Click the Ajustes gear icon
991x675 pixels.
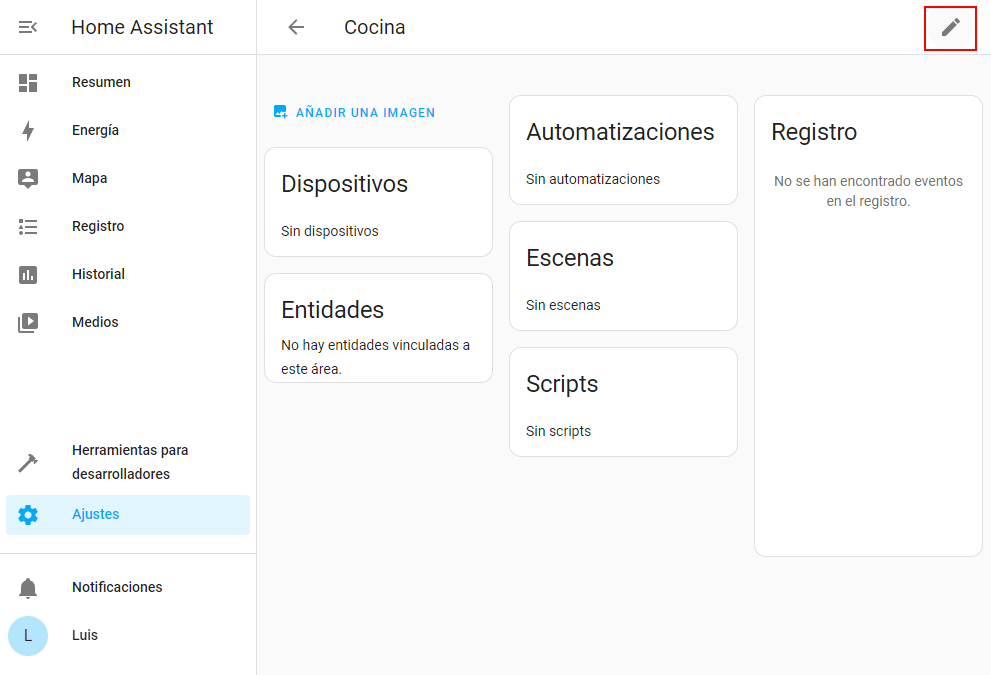[28, 515]
